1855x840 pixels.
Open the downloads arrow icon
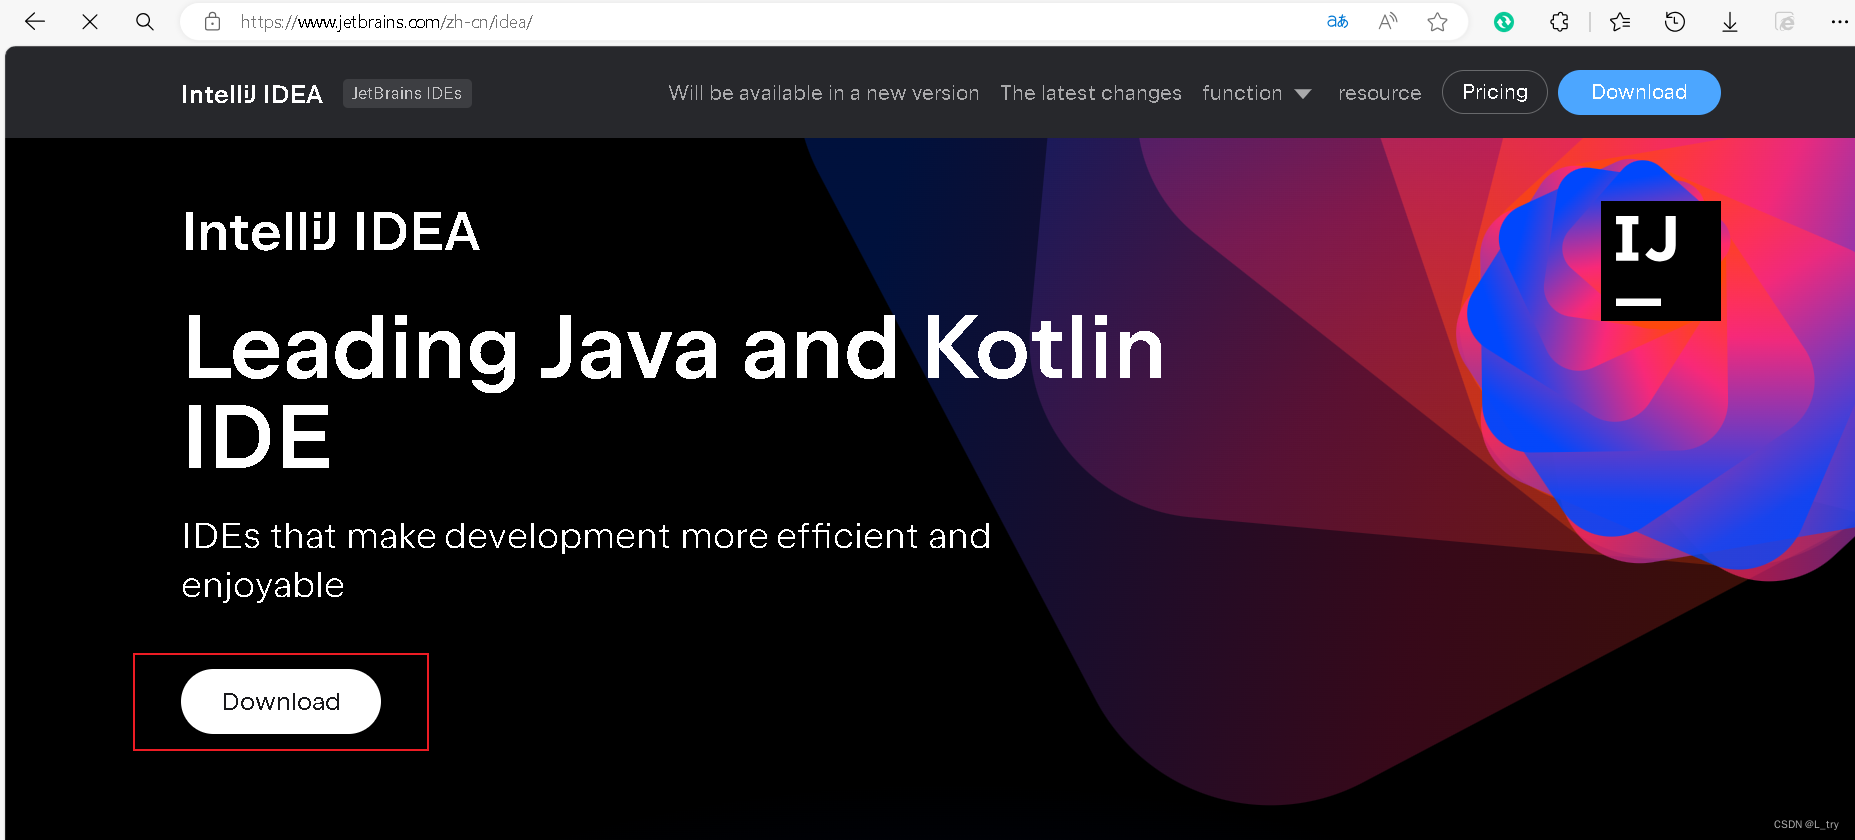[x=1730, y=22]
